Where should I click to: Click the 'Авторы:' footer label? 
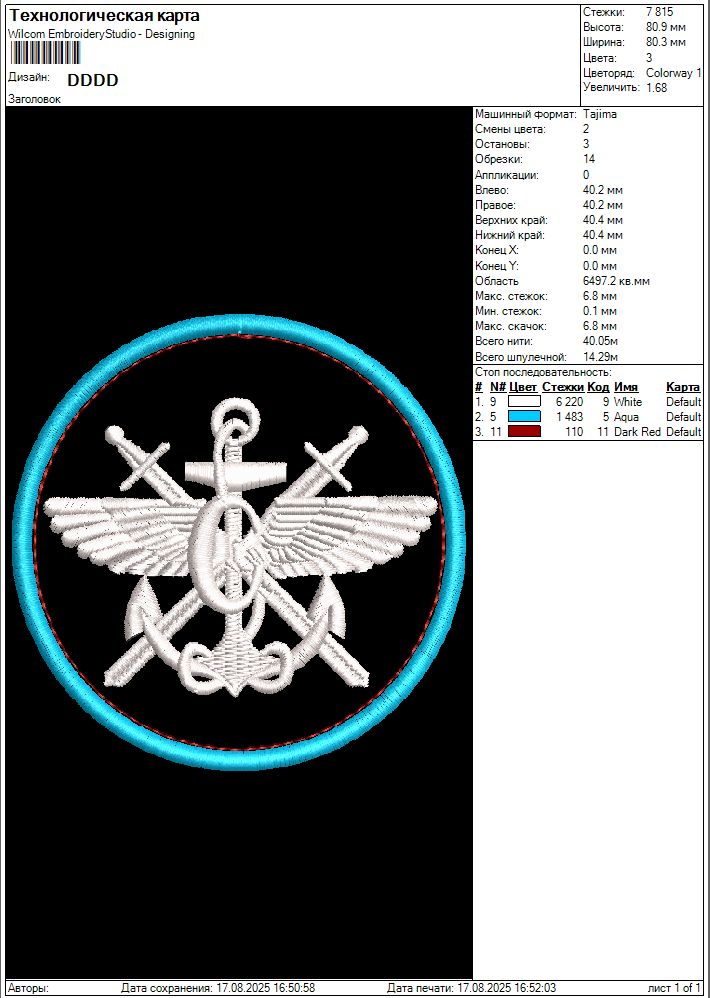pos(28,988)
